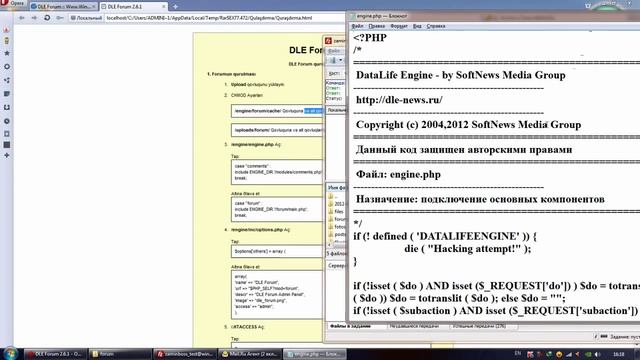This screenshot has width=640, height=360.
Task: Click the Локальный address badge
Action: point(86,18)
